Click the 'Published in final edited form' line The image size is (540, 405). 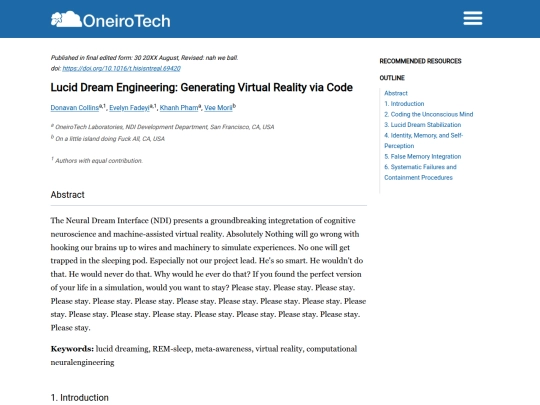click(144, 58)
